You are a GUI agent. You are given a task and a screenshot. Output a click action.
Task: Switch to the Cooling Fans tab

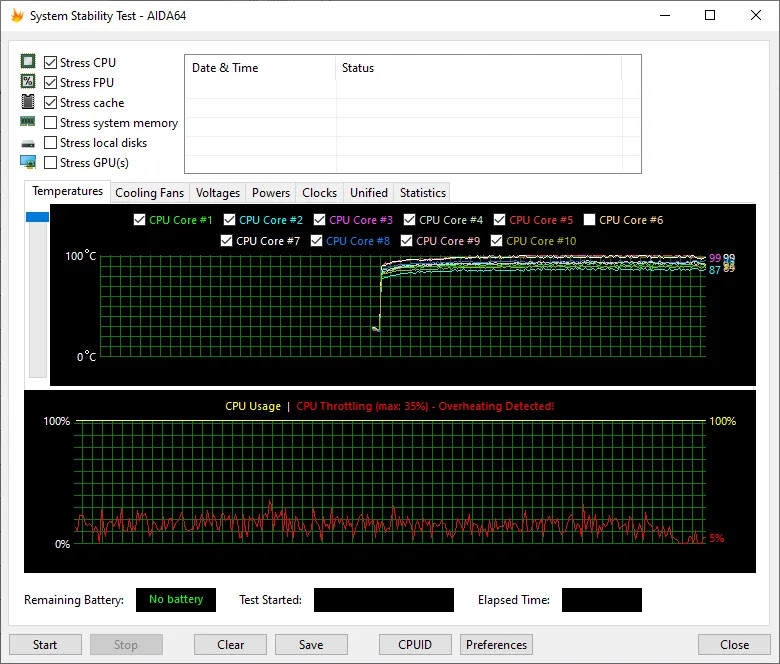[149, 193]
